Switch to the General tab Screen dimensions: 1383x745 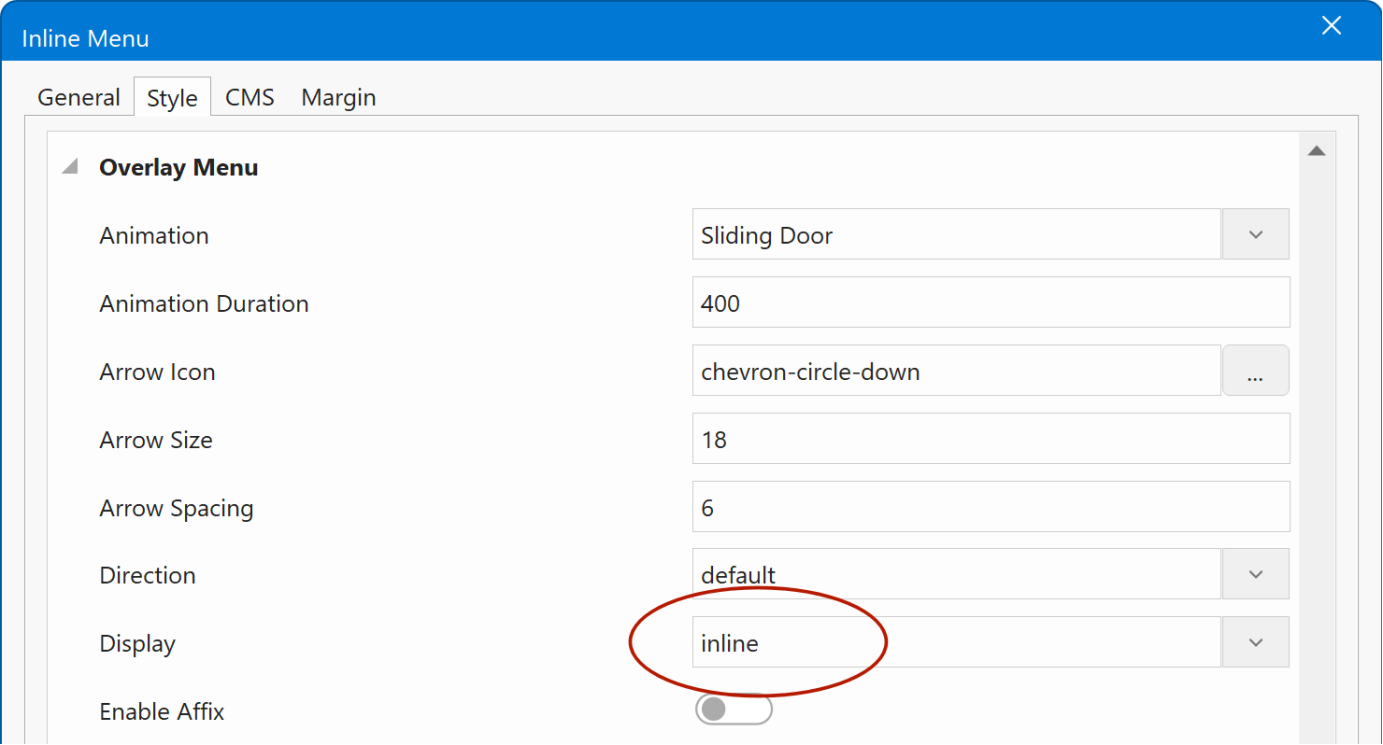79,98
